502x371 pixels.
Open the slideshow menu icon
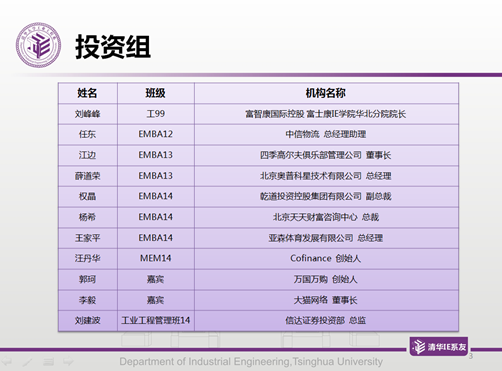(x=49, y=361)
